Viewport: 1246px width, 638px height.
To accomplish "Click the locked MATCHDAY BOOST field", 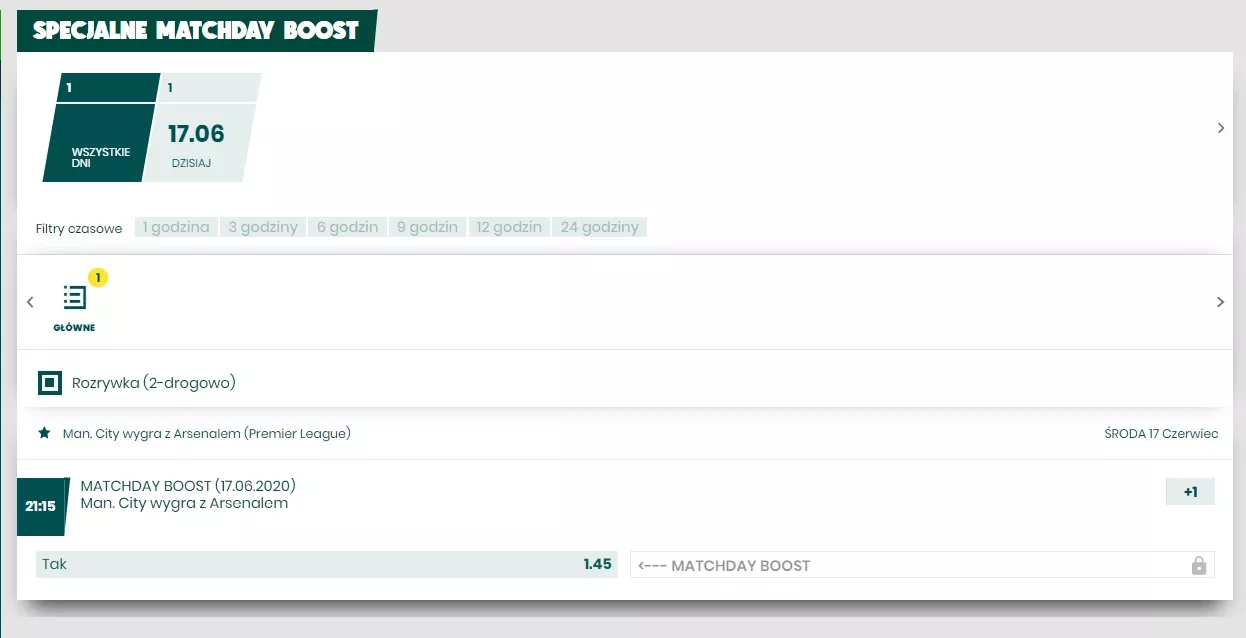I will [922, 565].
